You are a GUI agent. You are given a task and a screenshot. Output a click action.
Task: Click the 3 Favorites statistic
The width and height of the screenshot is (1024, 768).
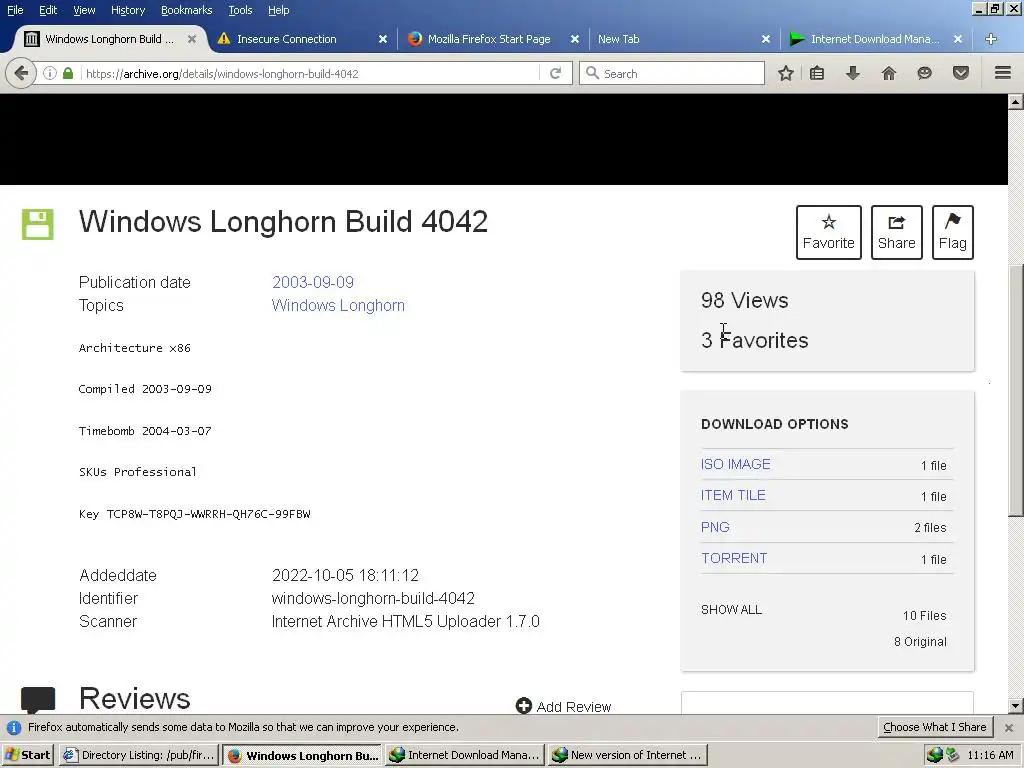tap(755, 340)
